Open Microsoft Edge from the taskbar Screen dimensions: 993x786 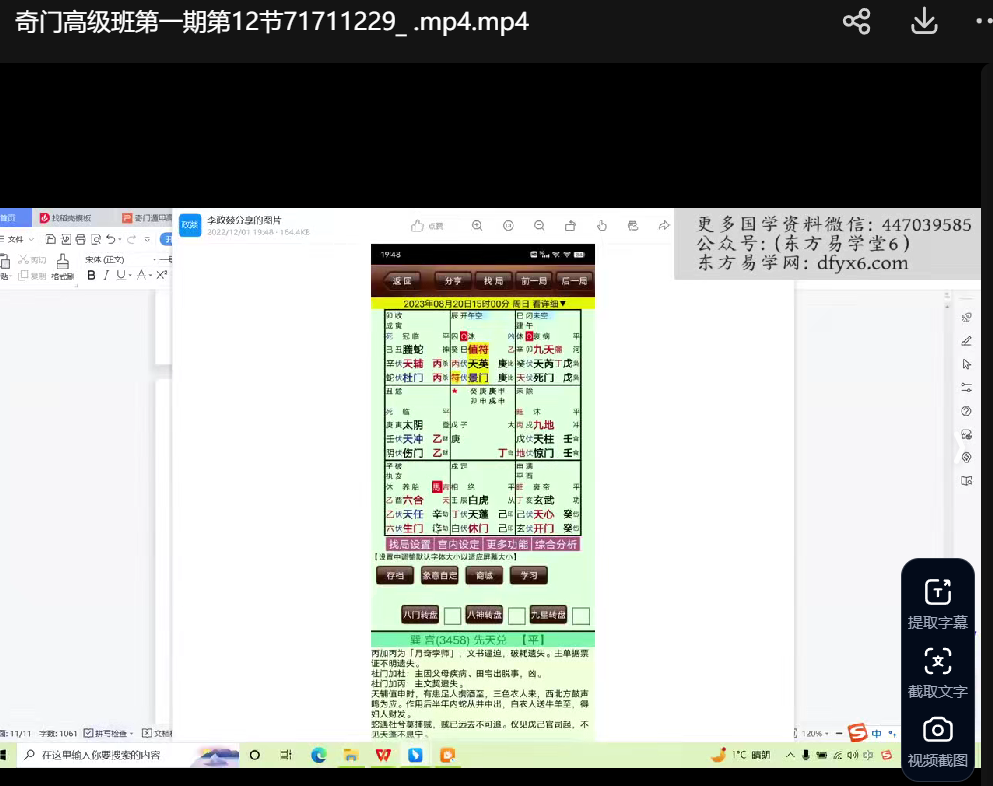pyautogui.click(x=318, y=755)
